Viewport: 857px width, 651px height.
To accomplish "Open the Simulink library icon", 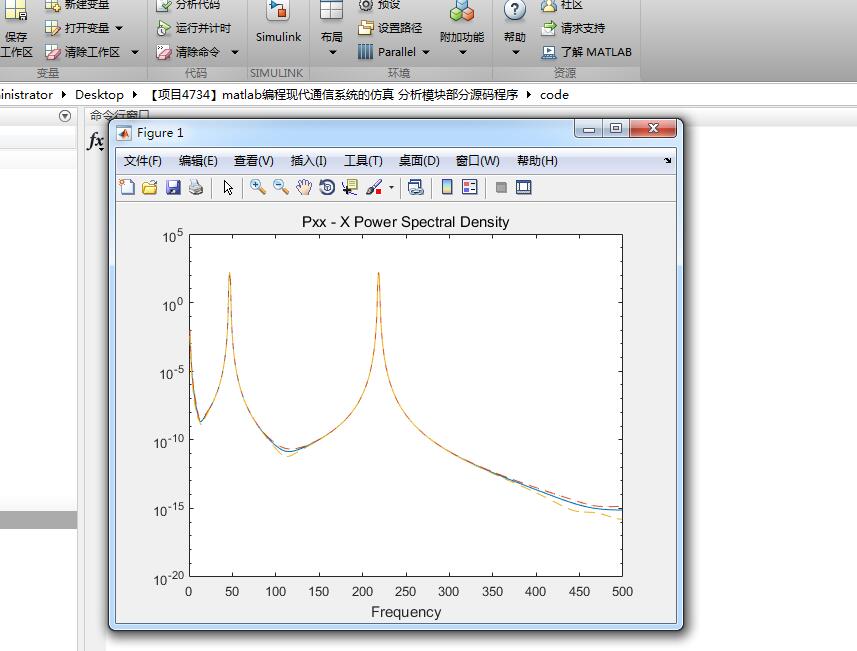I will click(278, 11).
